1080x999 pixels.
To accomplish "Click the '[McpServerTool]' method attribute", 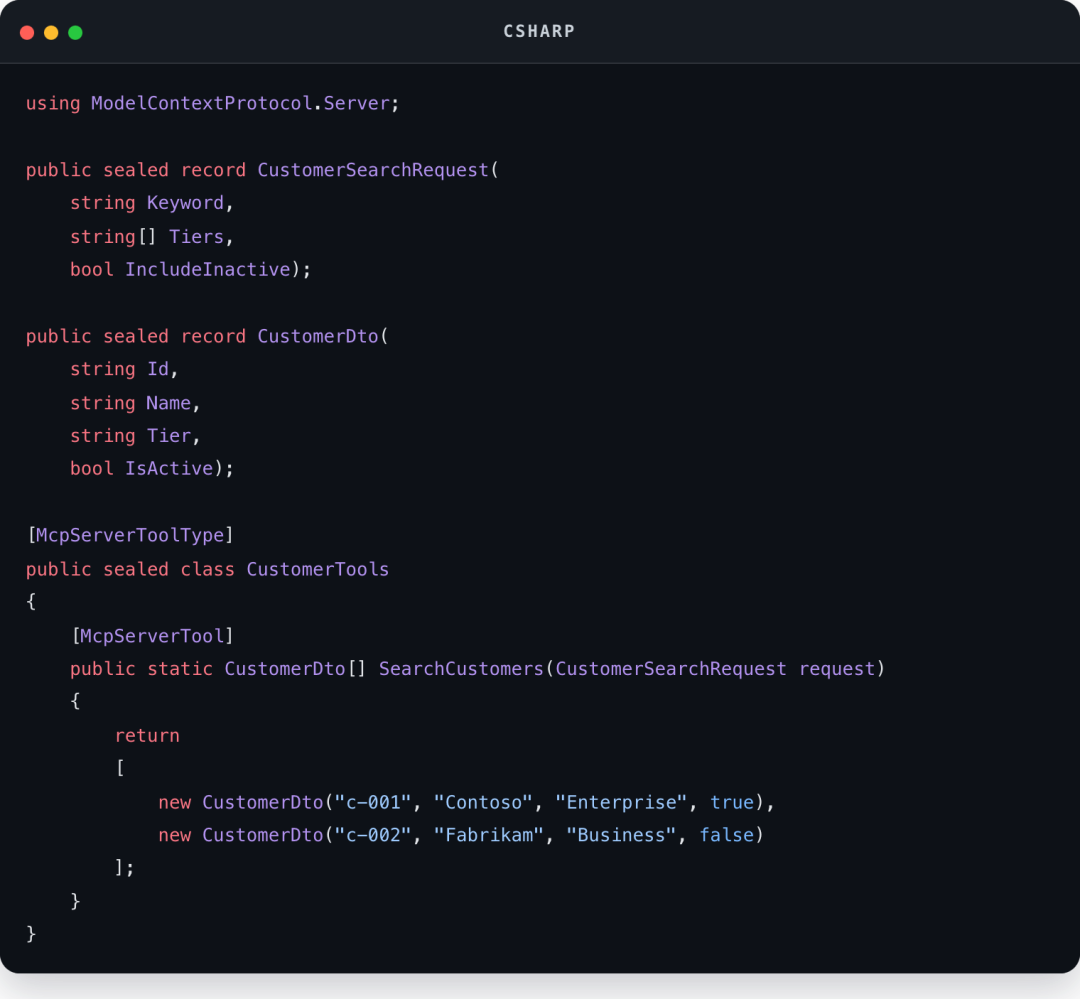I will pos(152,636).
